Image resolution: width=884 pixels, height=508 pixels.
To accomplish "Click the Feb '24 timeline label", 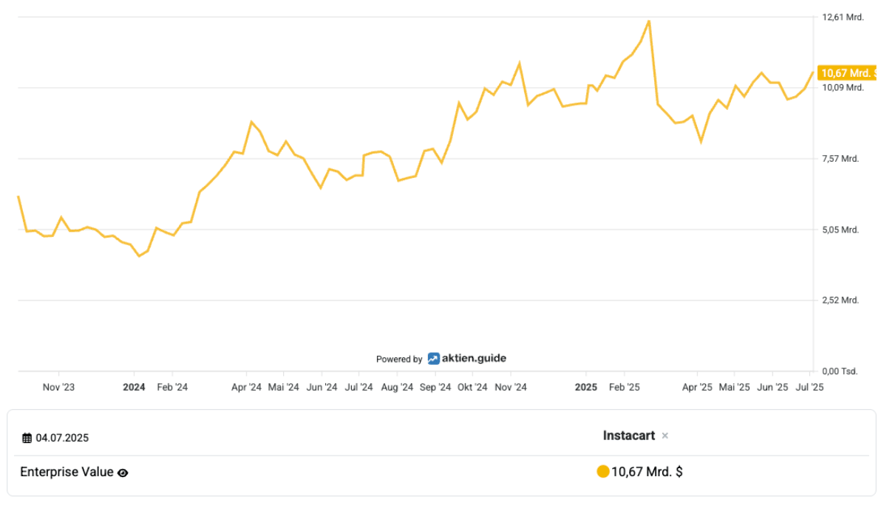I will point(173,387).
